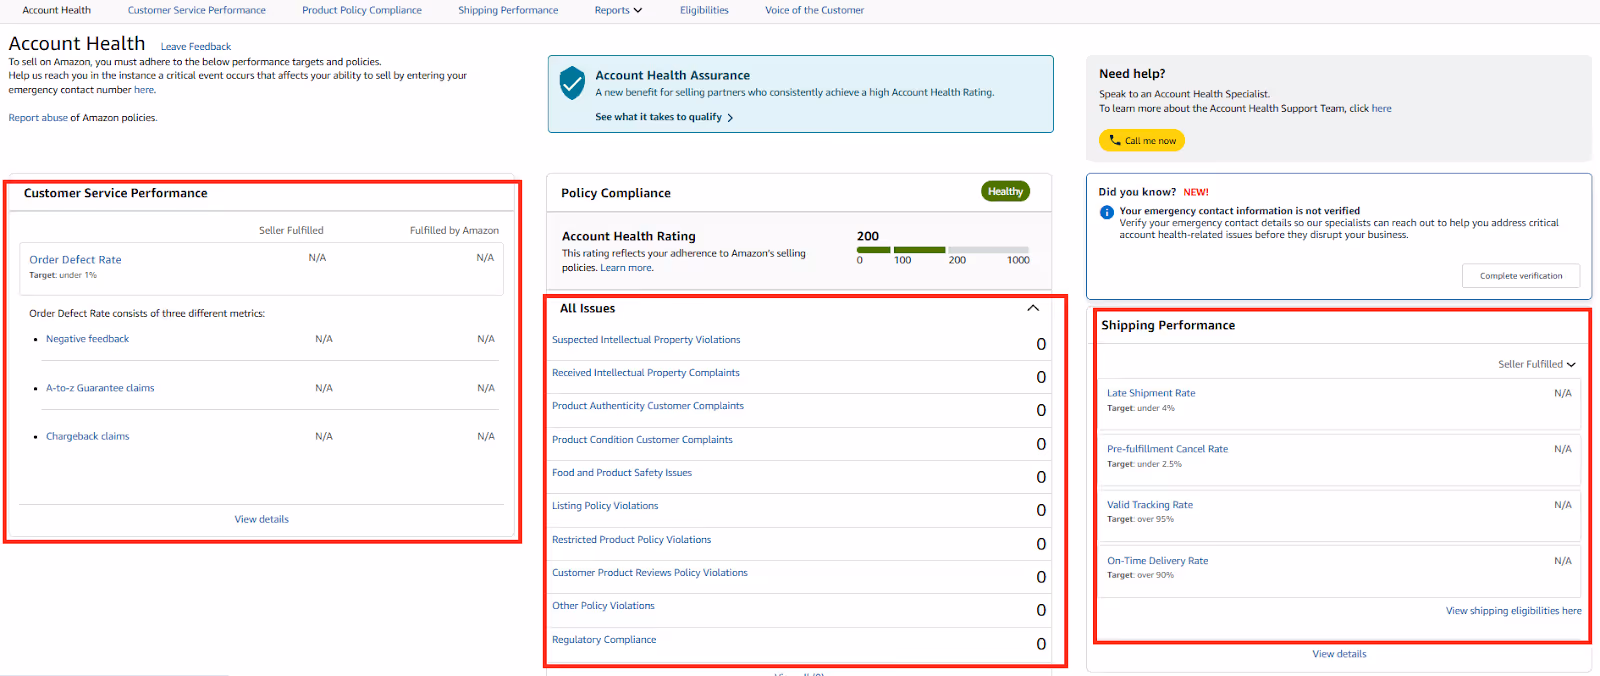Open Negative feedback metric link

[88, 339]
